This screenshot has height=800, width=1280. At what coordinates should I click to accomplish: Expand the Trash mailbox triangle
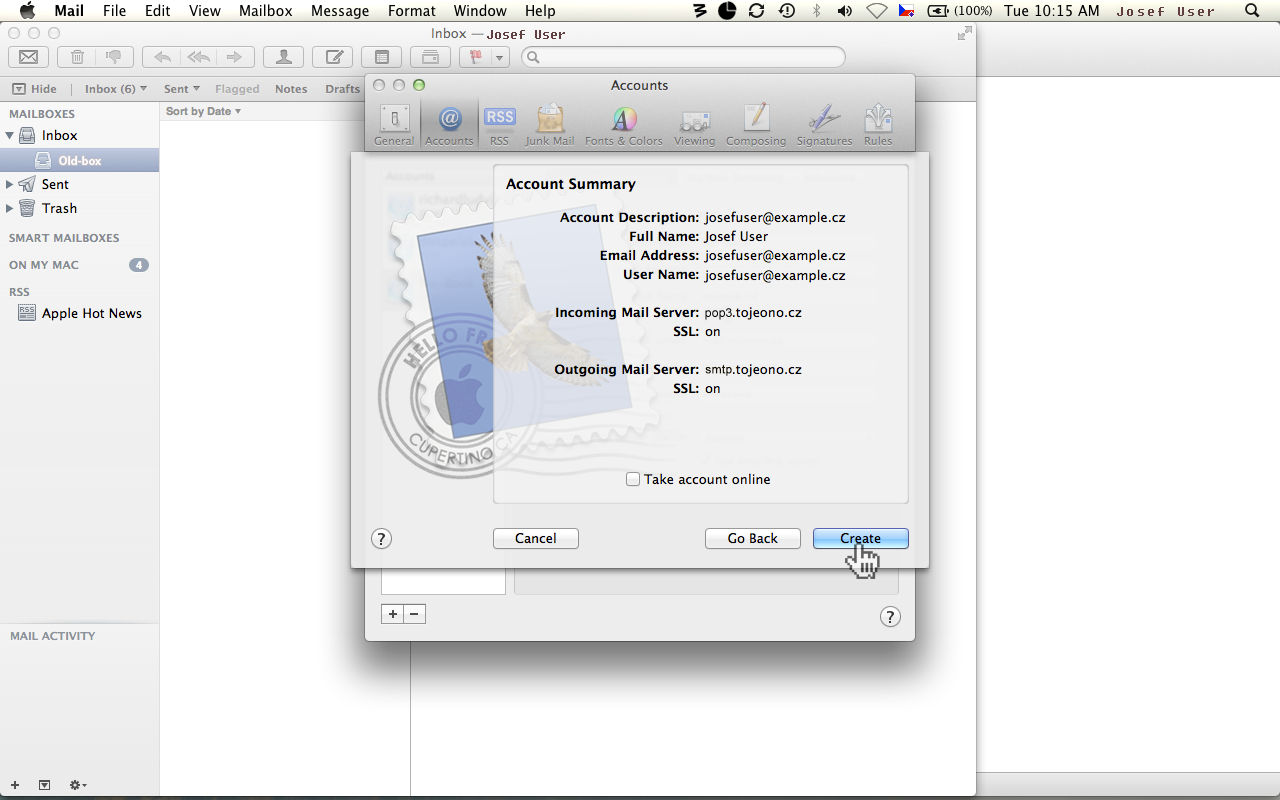[10, 208]
